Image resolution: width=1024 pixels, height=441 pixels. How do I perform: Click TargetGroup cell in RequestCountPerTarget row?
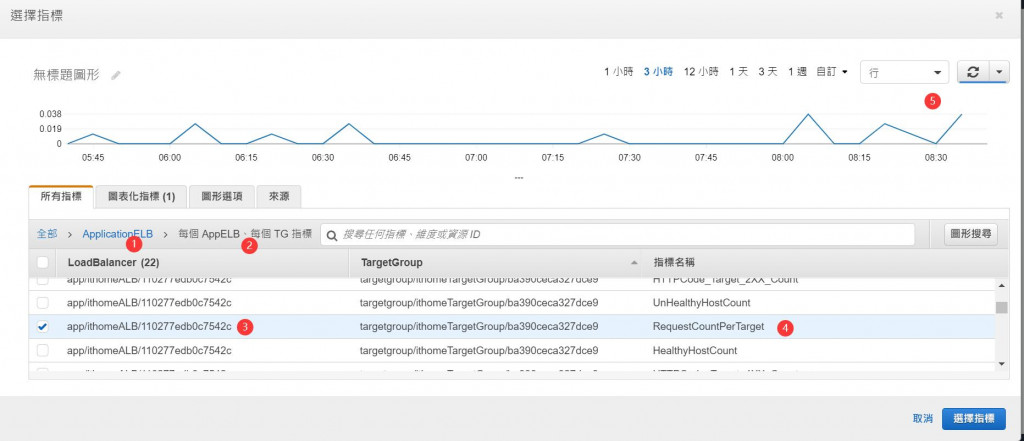(479, 327)
